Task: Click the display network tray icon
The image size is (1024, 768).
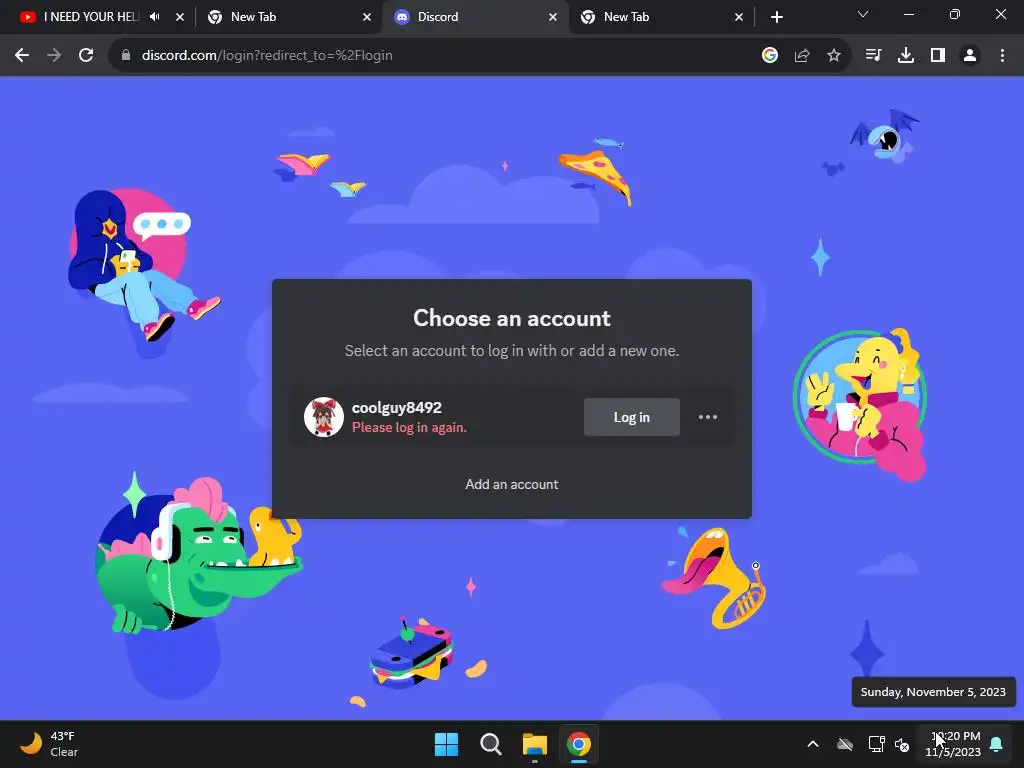Action: coord(876,744)
